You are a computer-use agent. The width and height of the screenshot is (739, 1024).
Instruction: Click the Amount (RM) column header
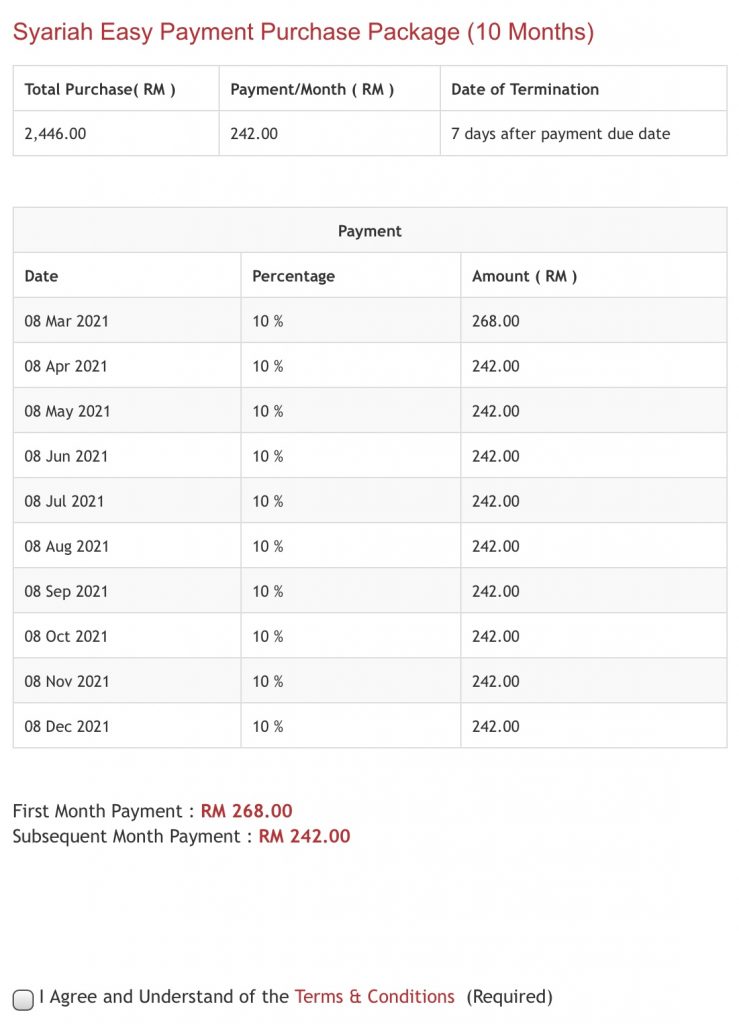(x=524, y=276)
